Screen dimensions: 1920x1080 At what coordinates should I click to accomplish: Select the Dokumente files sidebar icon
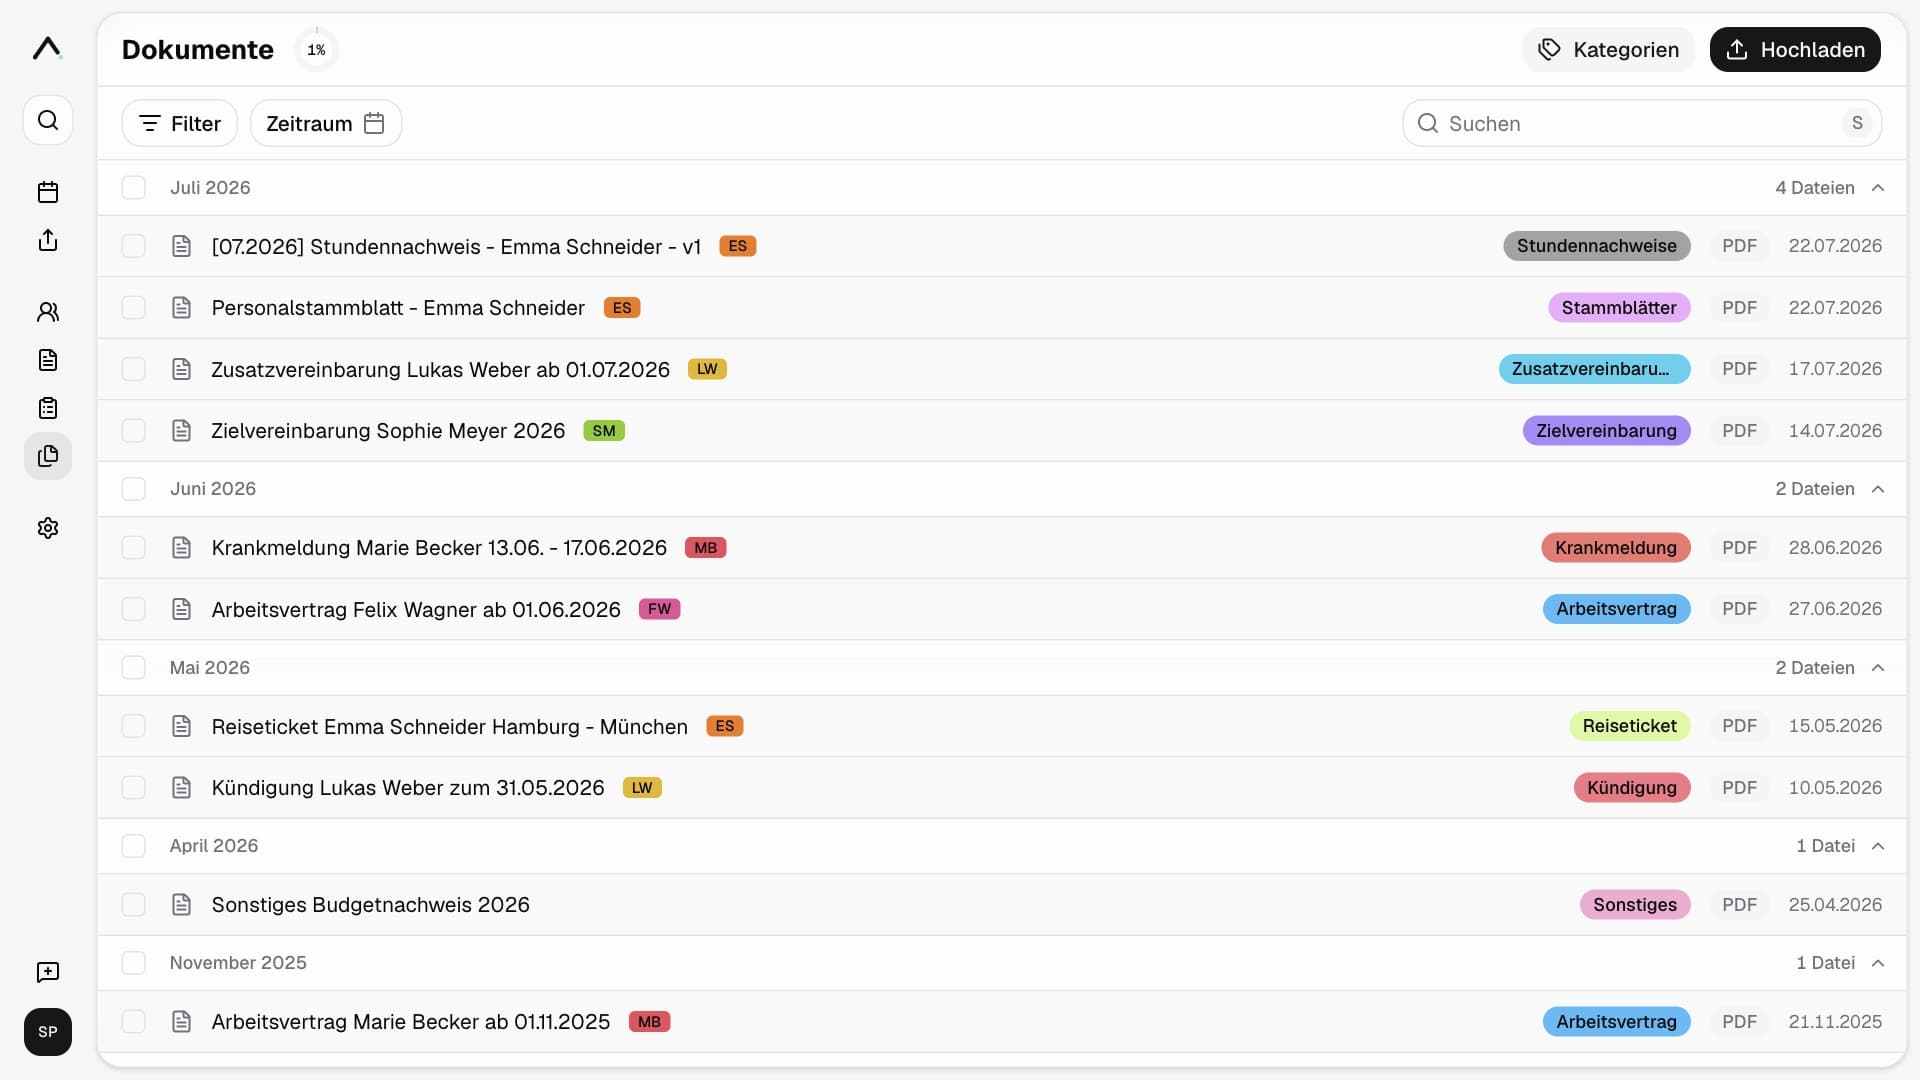click(48, 456)
